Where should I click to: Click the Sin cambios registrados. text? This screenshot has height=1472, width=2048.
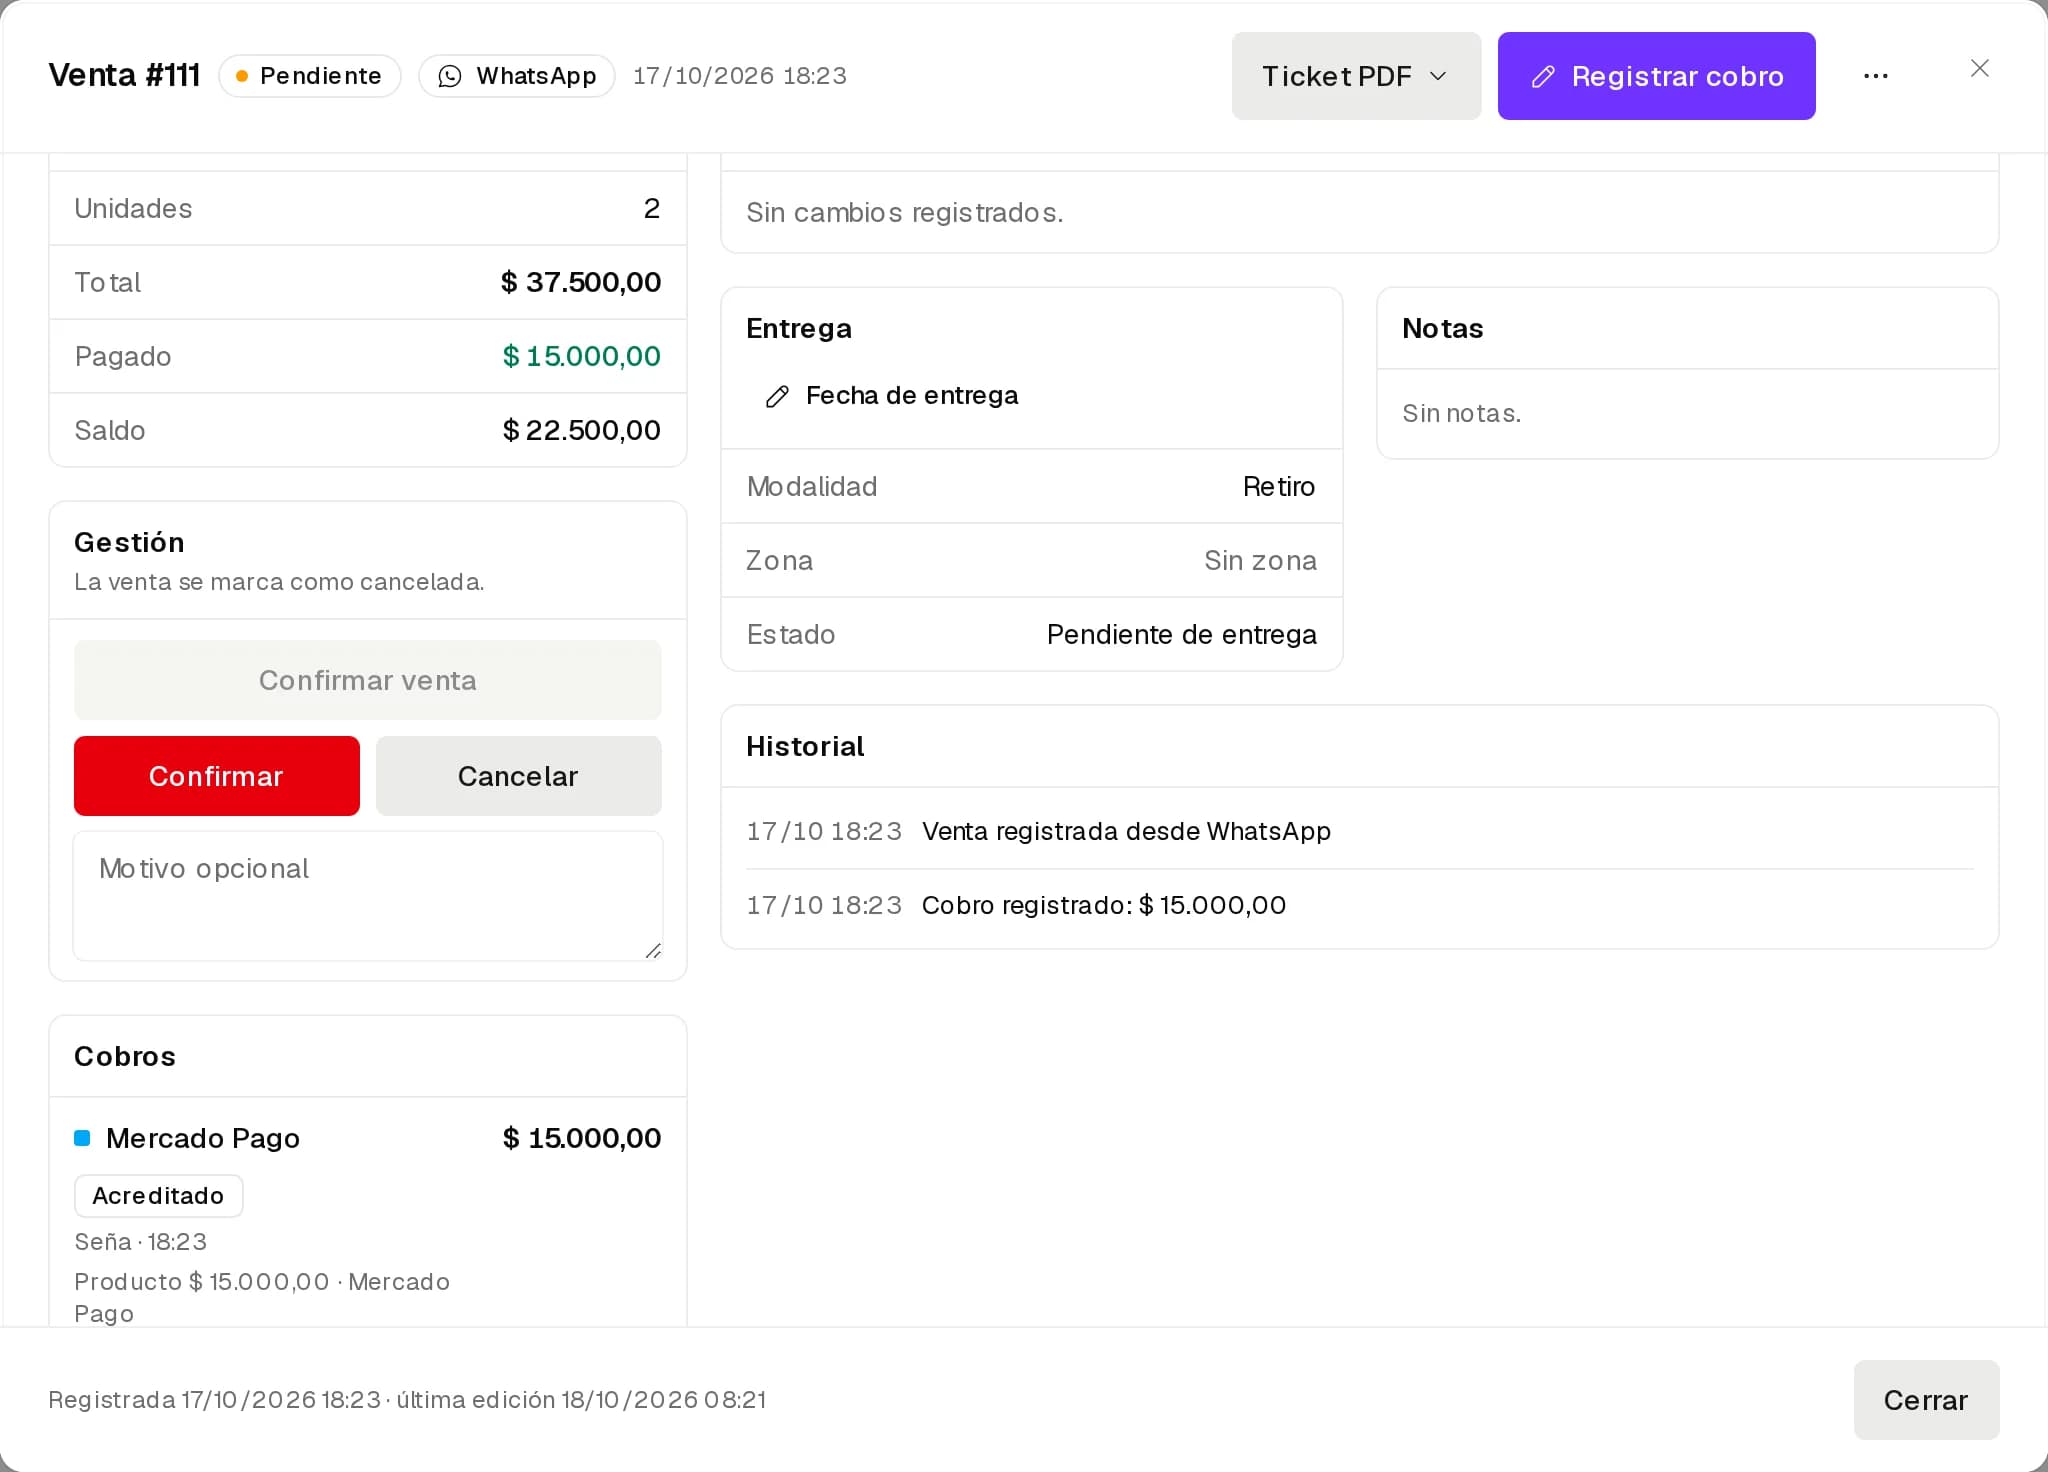905,212
